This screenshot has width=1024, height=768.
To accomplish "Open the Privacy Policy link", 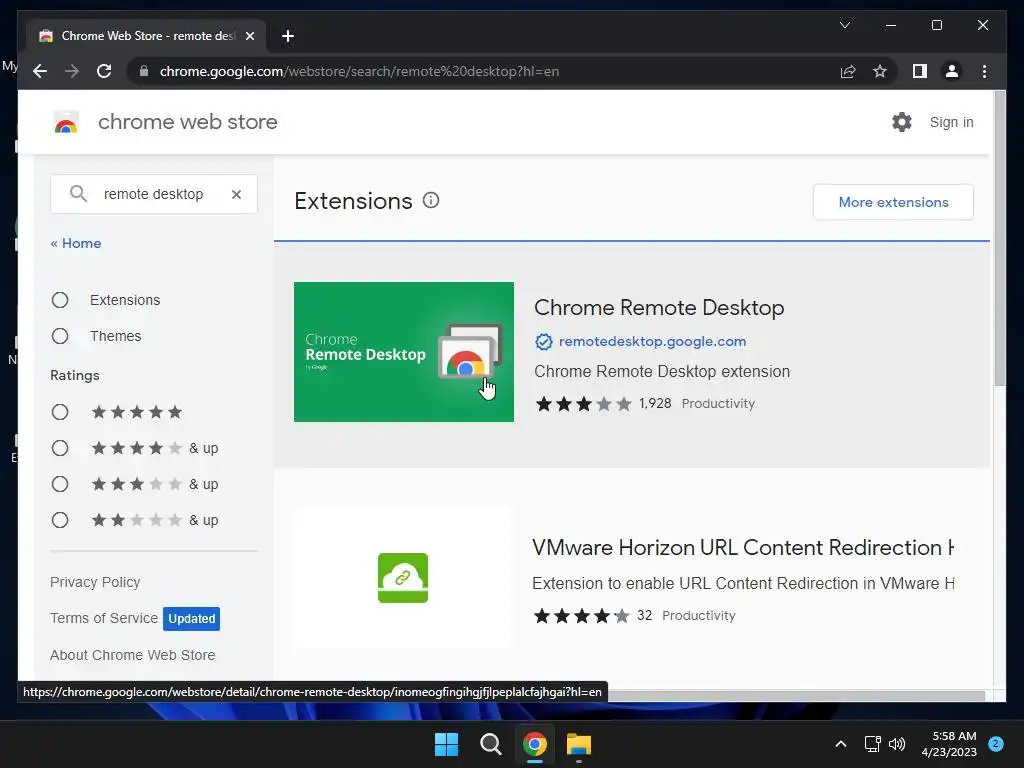I will [x=95, y=582].
